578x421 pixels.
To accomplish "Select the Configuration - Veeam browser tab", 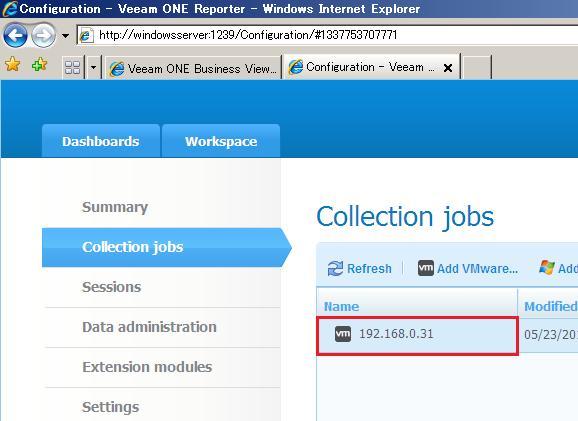I will tap(371, 67).
